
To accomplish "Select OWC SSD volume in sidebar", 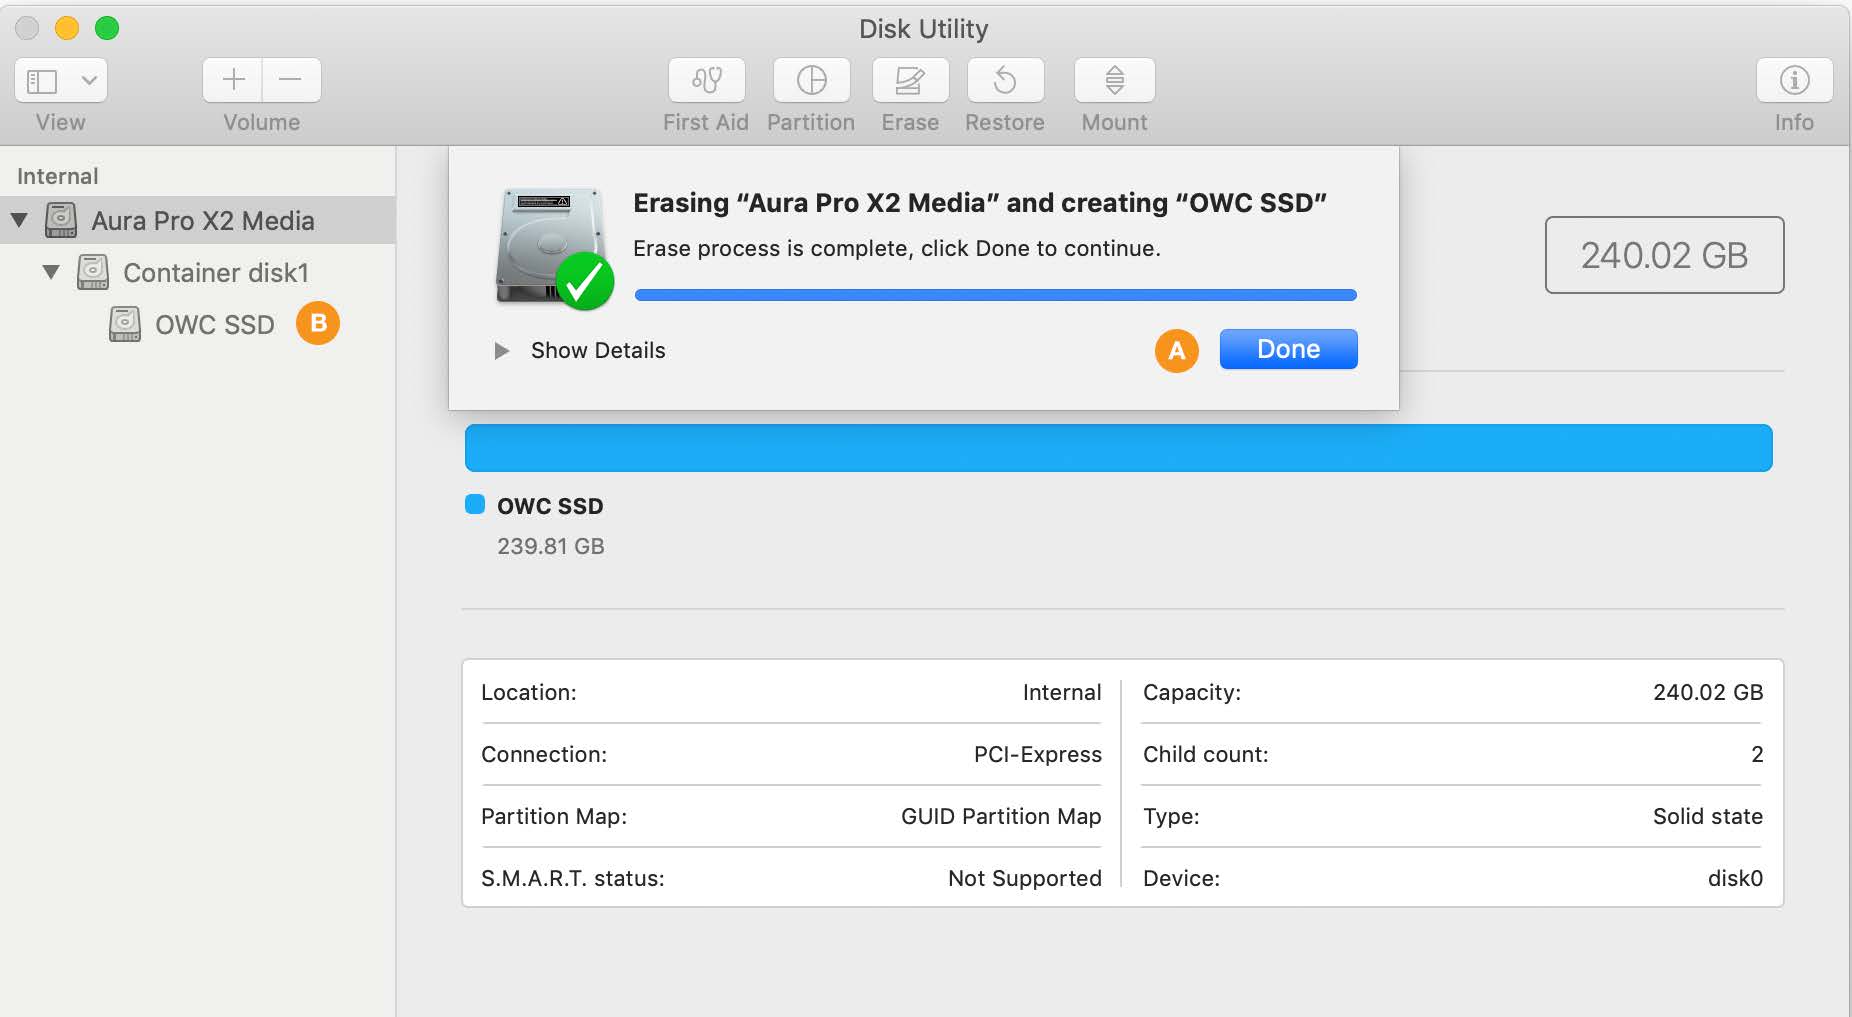I will click(x=214, y=325).
